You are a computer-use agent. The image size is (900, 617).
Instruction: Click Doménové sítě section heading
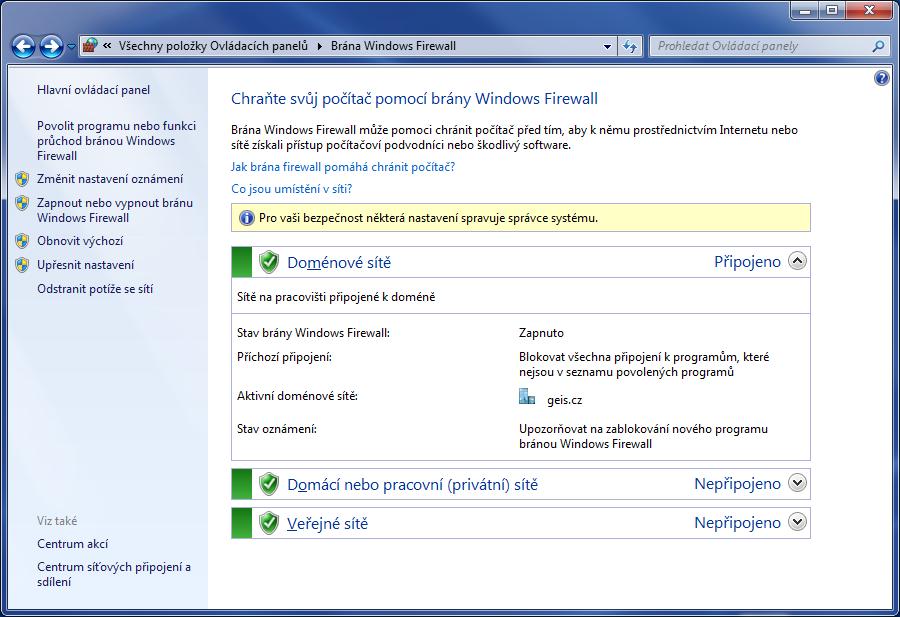point(339,263)
